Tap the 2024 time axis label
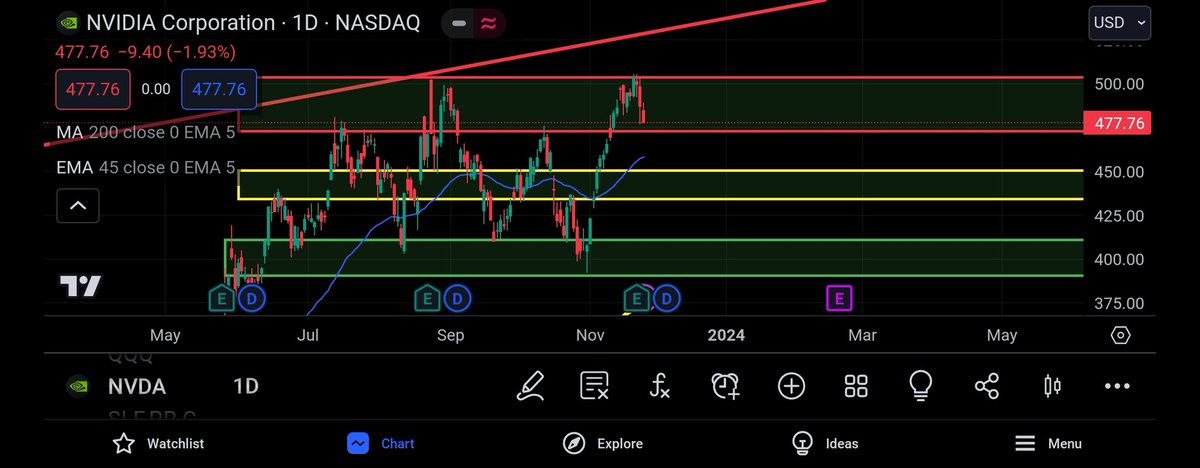Screen dimensions: 1200x468 click(725, 336)
